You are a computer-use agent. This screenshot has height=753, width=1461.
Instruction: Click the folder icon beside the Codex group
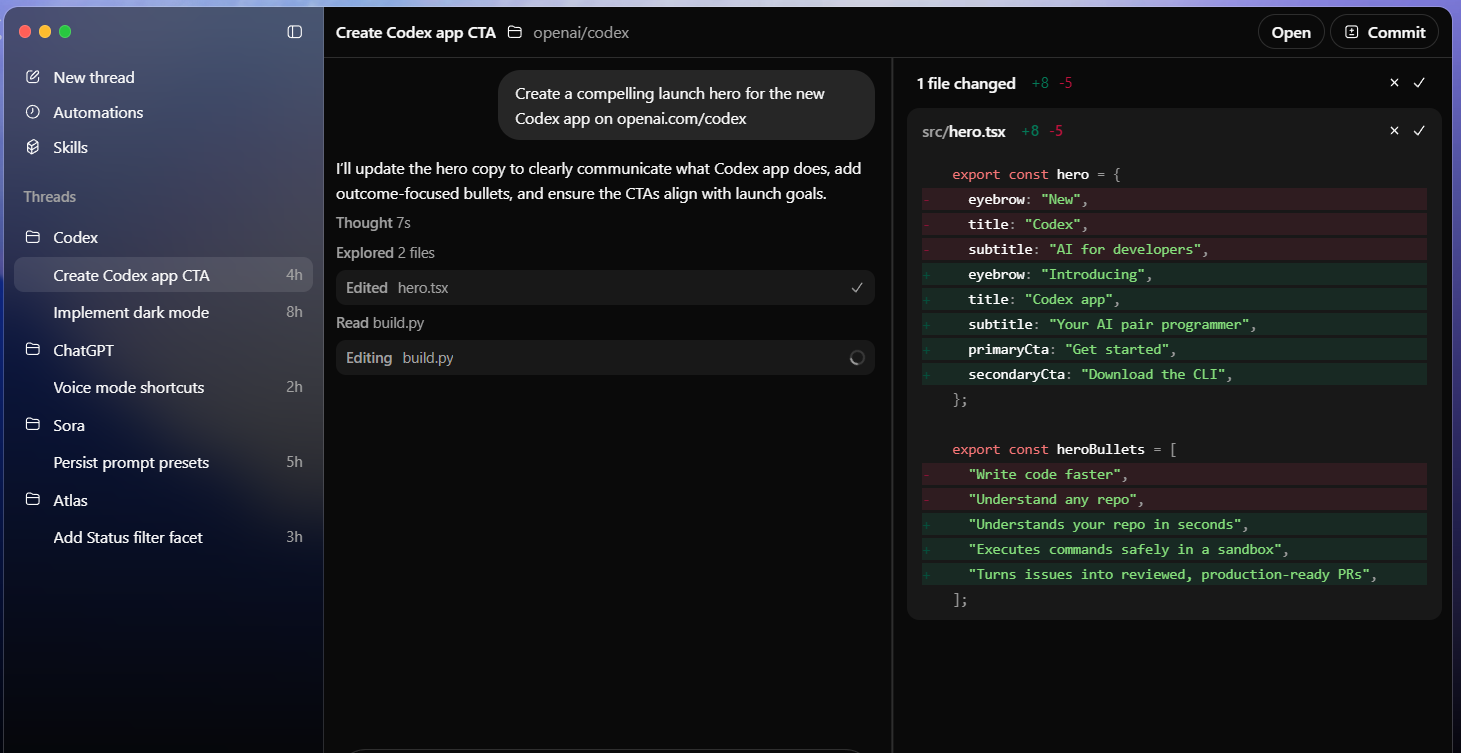31,237
